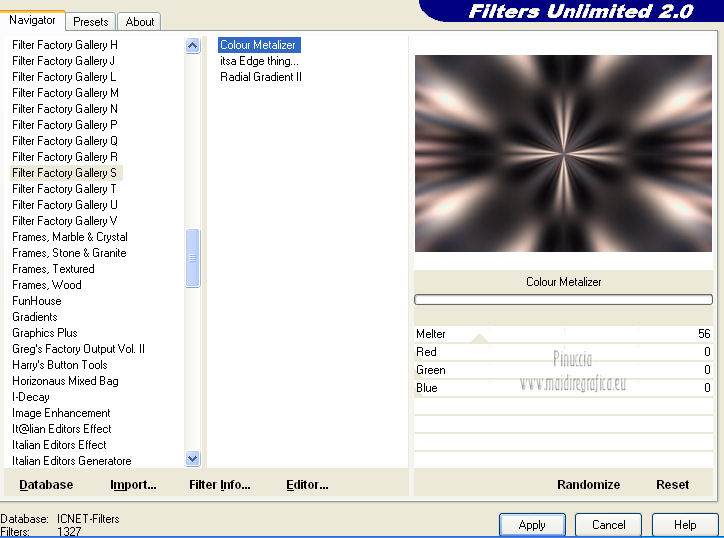Click the filter count 1327
724x538 pixels.
click(x=69, y=532)
